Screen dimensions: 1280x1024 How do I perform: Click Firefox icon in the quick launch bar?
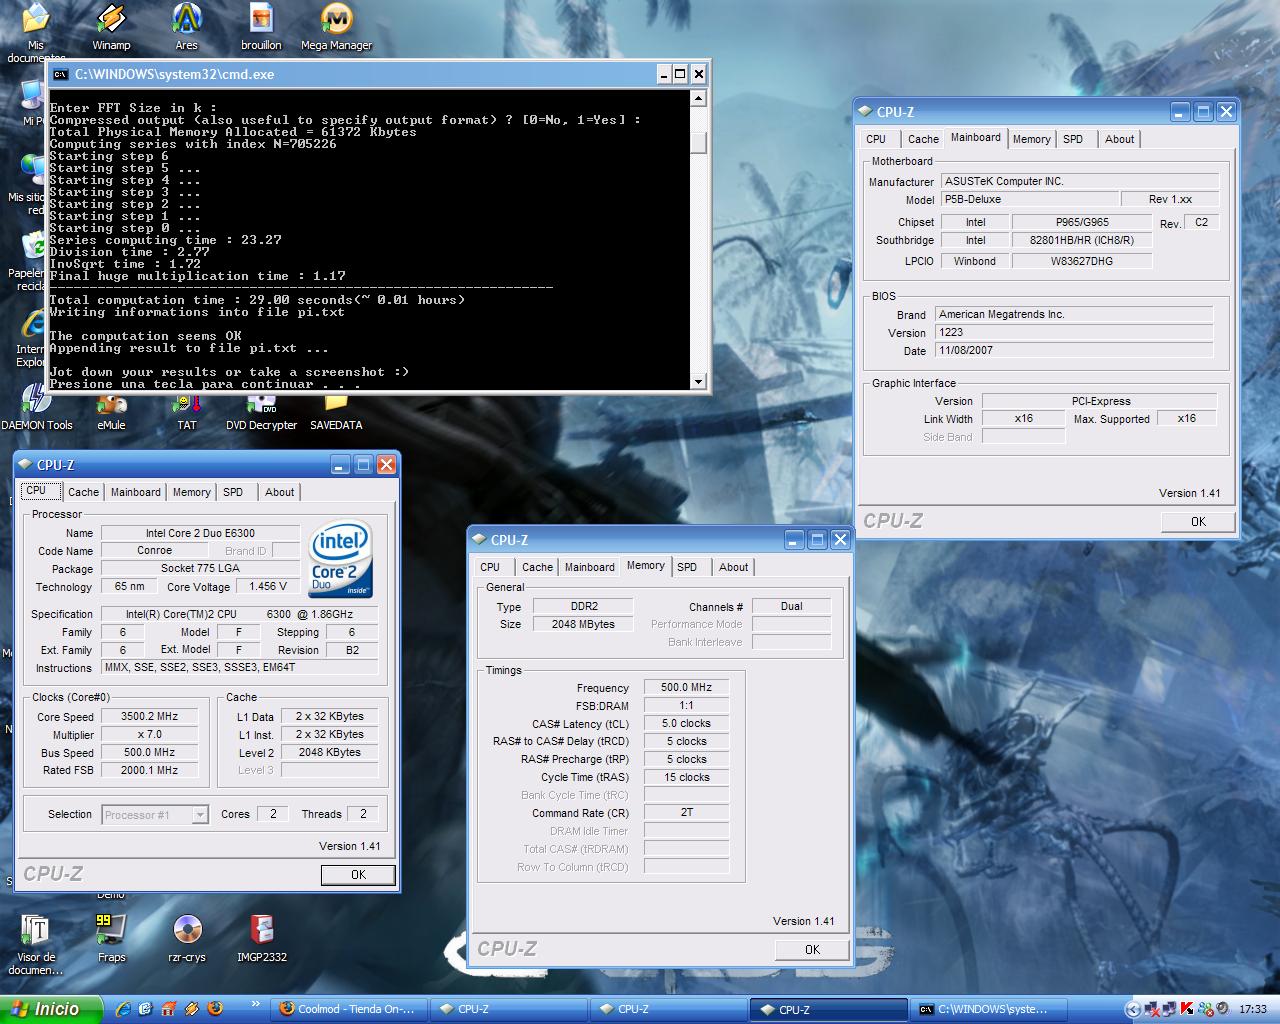click(x=215, y=1009)
